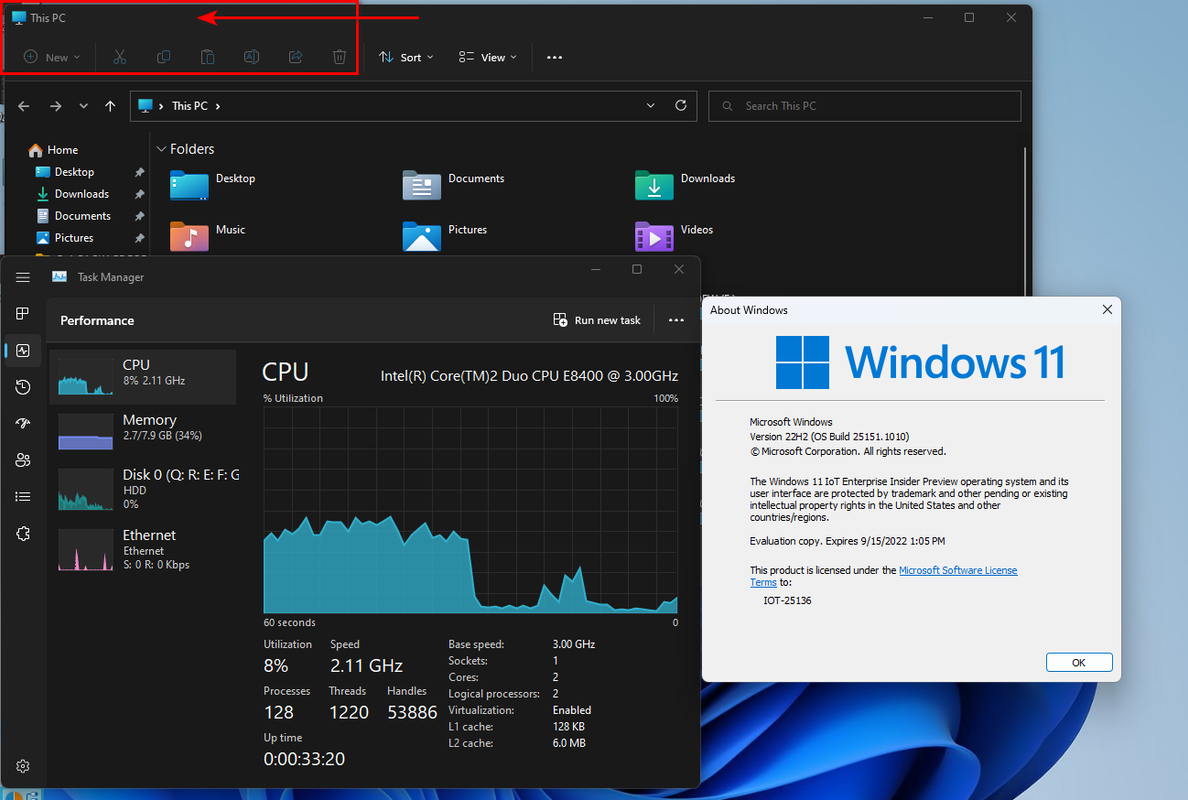Select Disk 0 in the Performance list
Screen dimensions: 1188x800
click(x=143, y=489)
